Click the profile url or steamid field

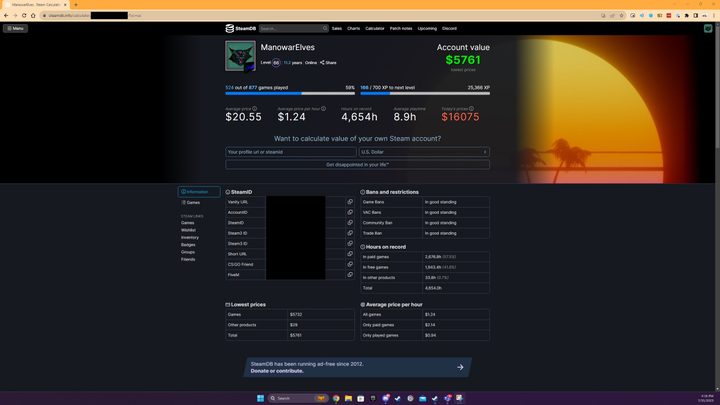point(291,152)
